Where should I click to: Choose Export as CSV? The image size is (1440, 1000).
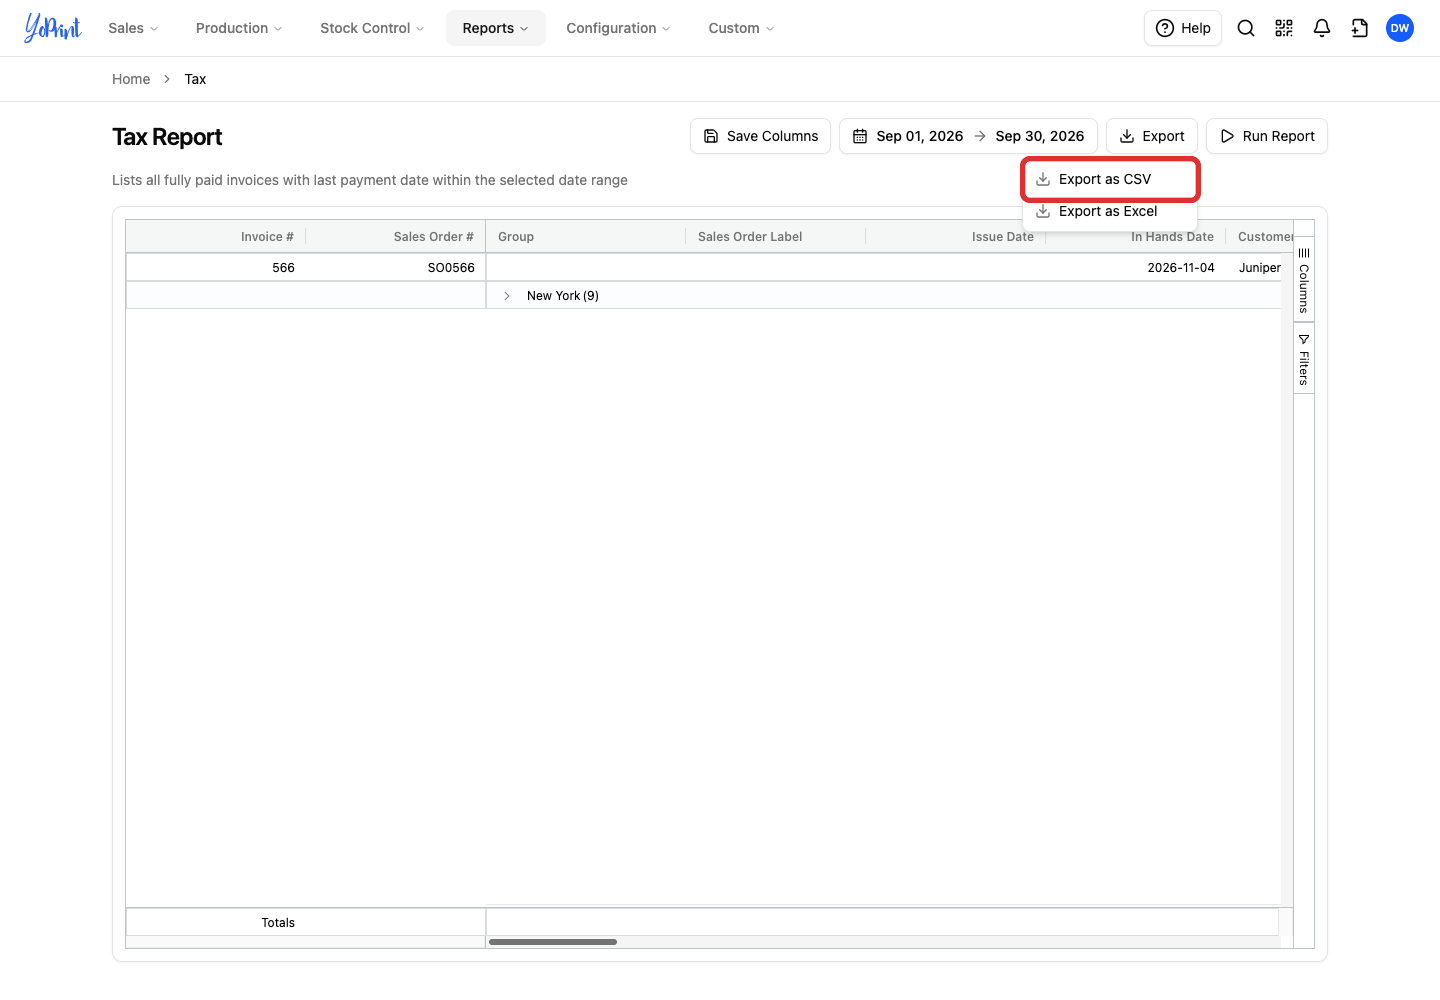coord(1110,179)
